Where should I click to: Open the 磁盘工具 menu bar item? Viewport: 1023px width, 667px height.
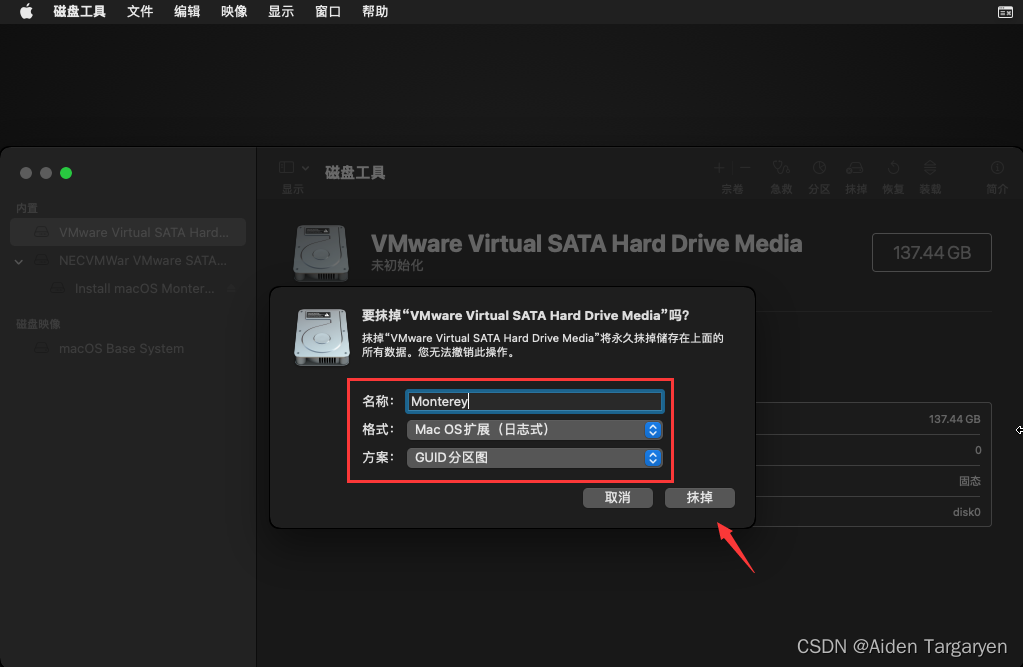point(80,12)
